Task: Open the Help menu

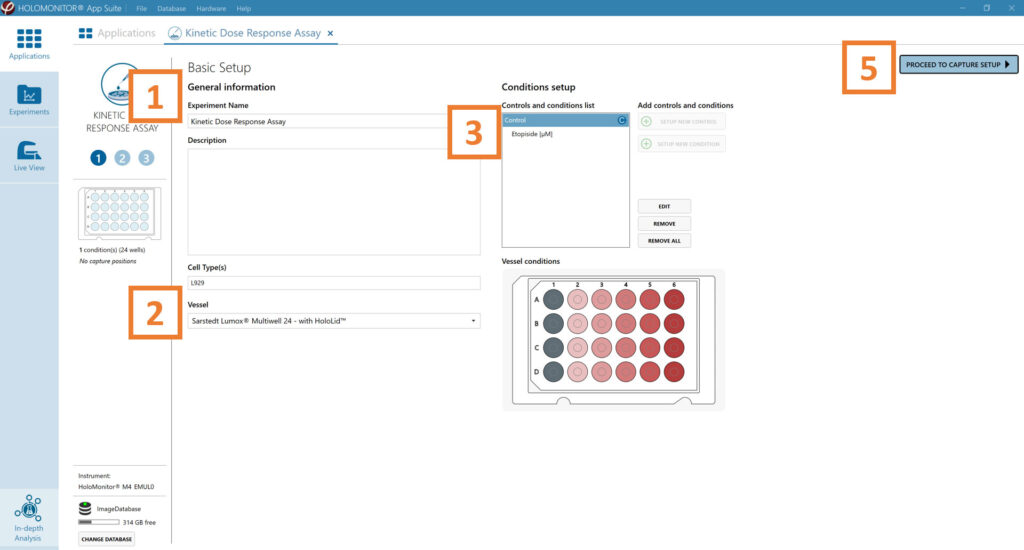Action: pyautogui.click(x=244, y=8)
